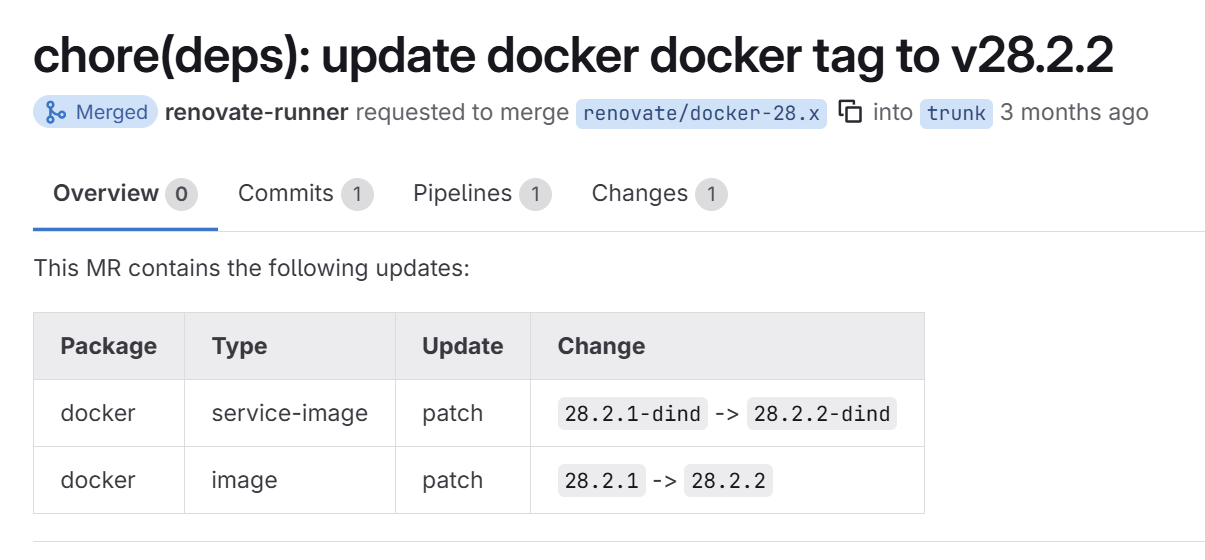Click the Package column header
The image size is (1205, 560).
(108, 346)
